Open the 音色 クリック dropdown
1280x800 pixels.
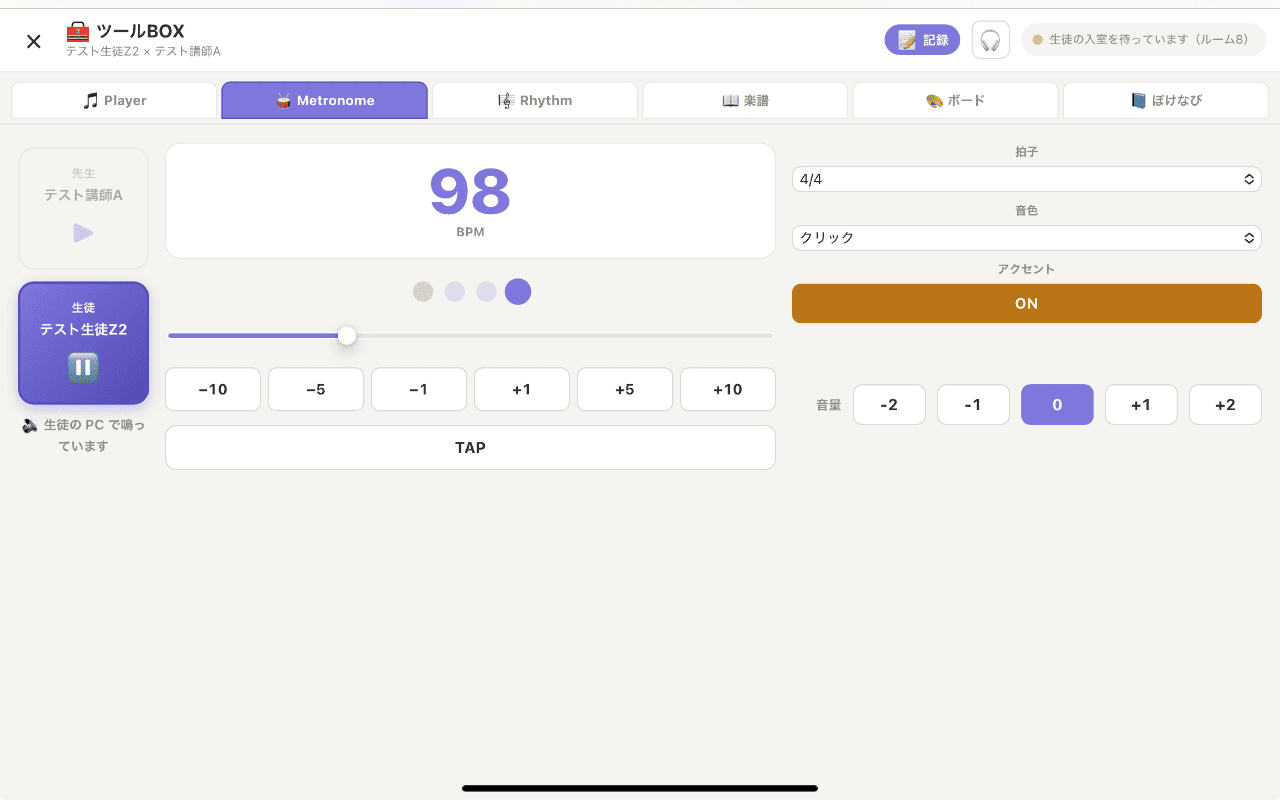pos(1027,238)
